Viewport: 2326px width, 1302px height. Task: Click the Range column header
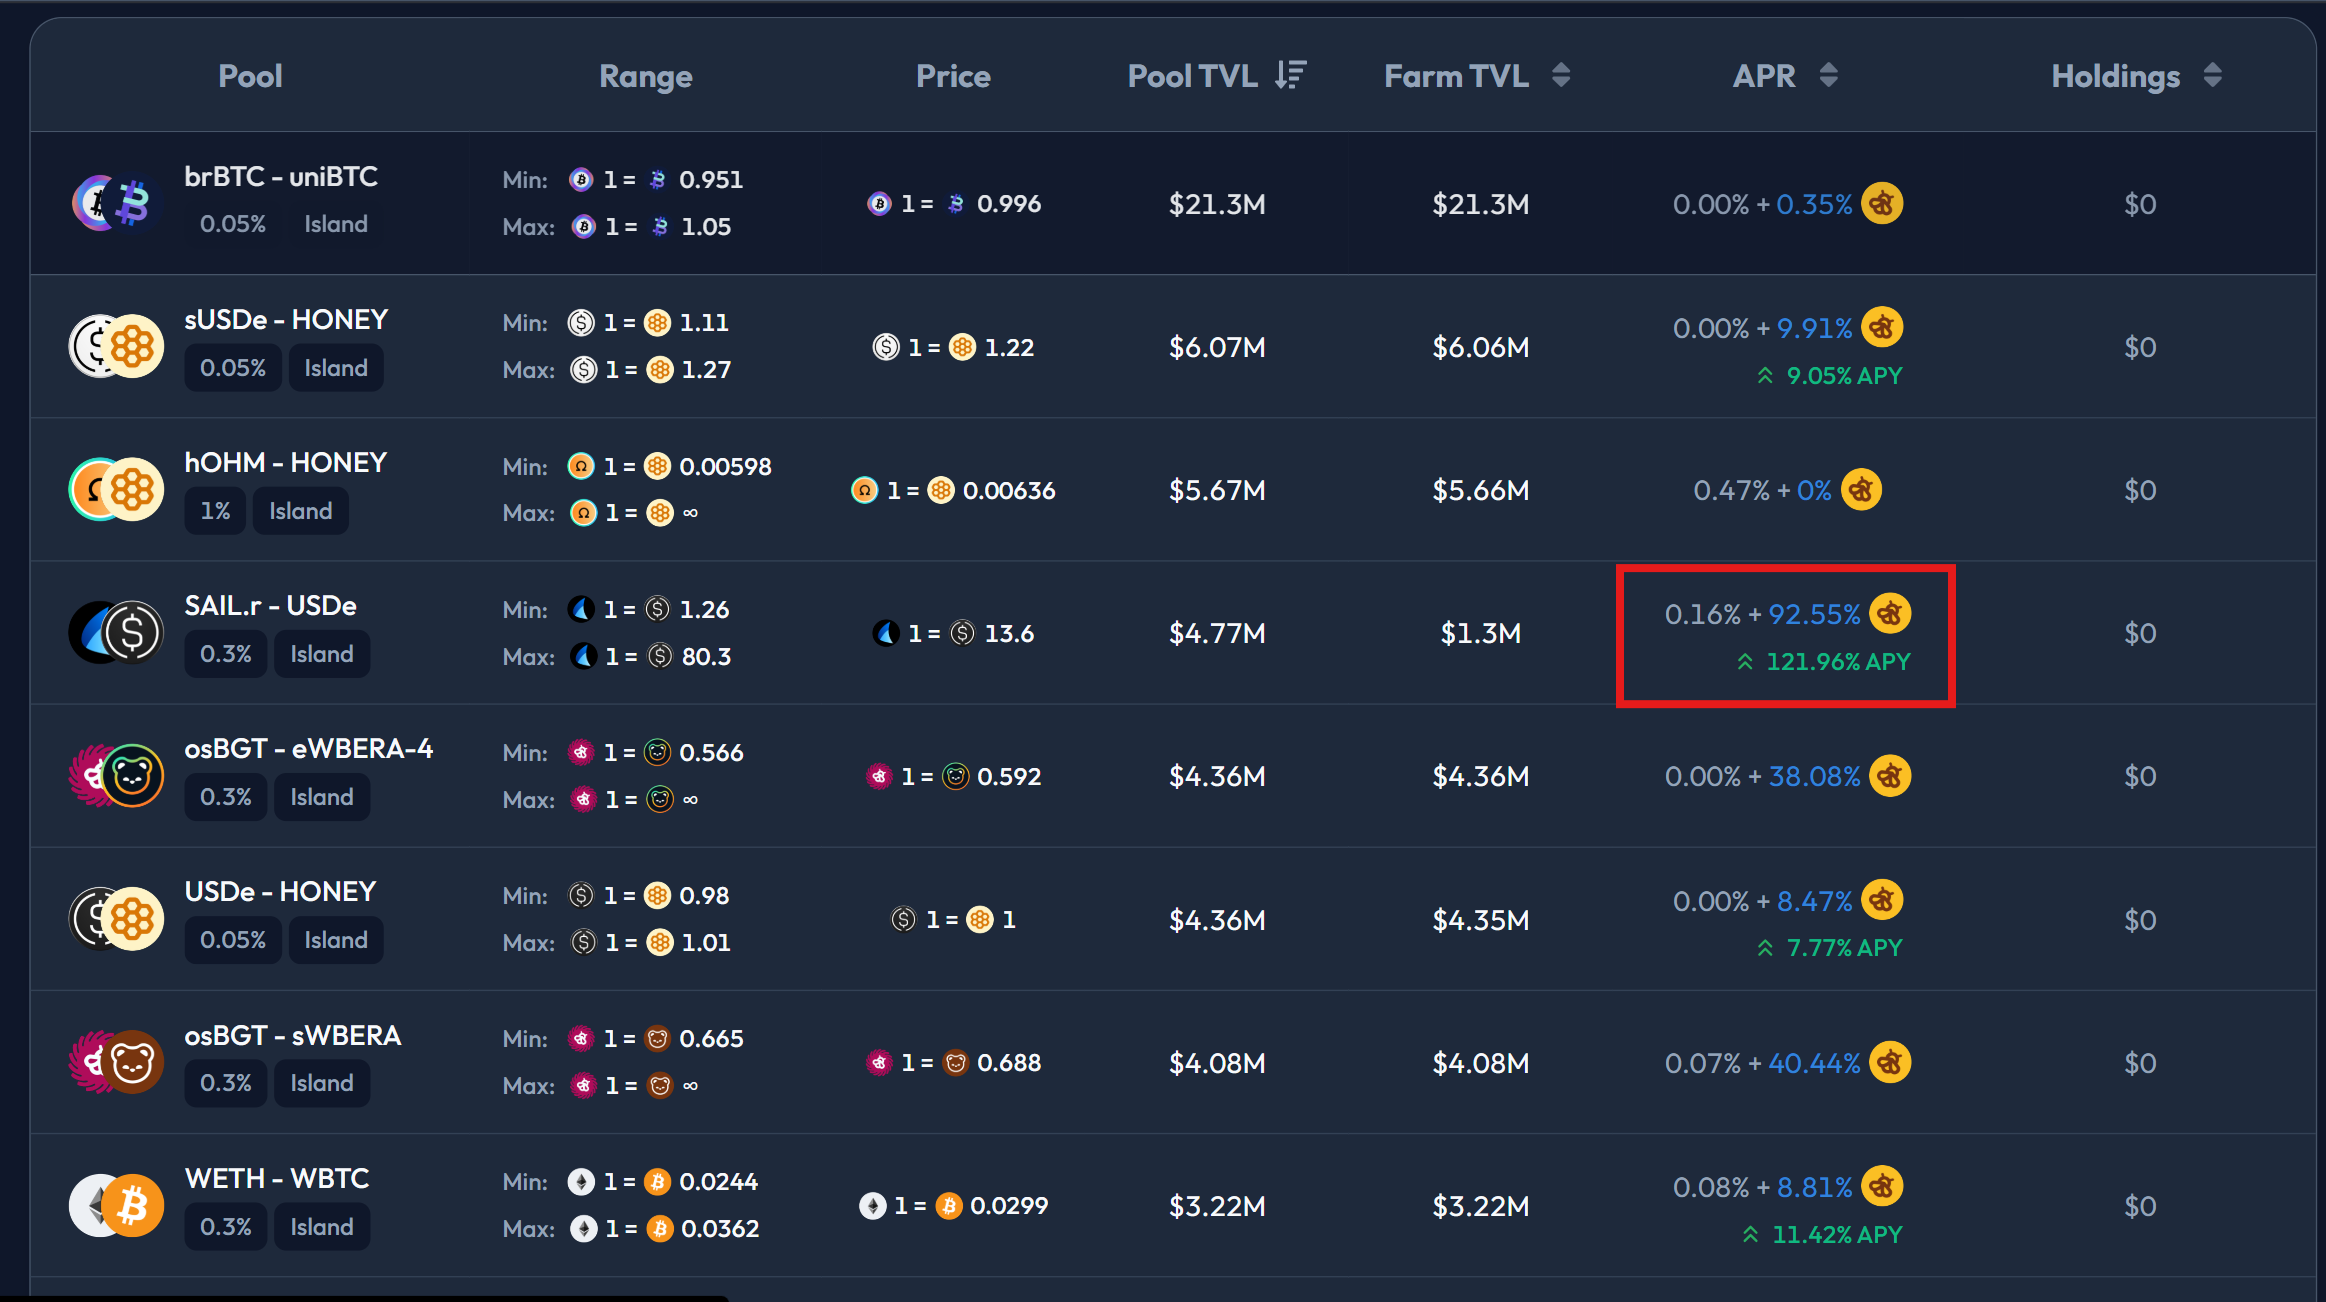click(645, 76)
